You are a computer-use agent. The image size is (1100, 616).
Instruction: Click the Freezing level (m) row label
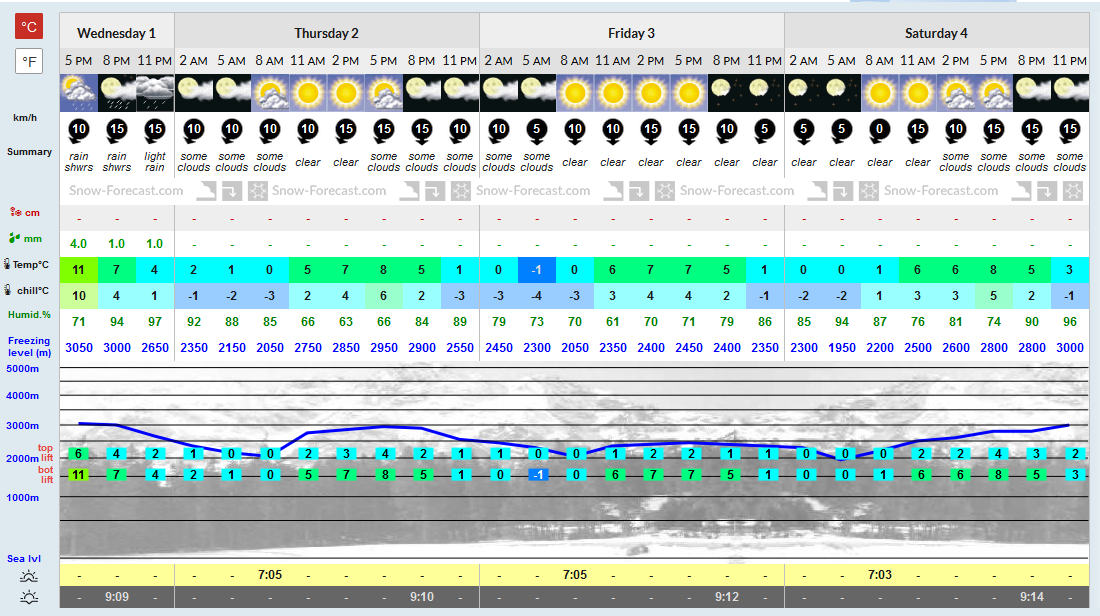tap(29, 346)
